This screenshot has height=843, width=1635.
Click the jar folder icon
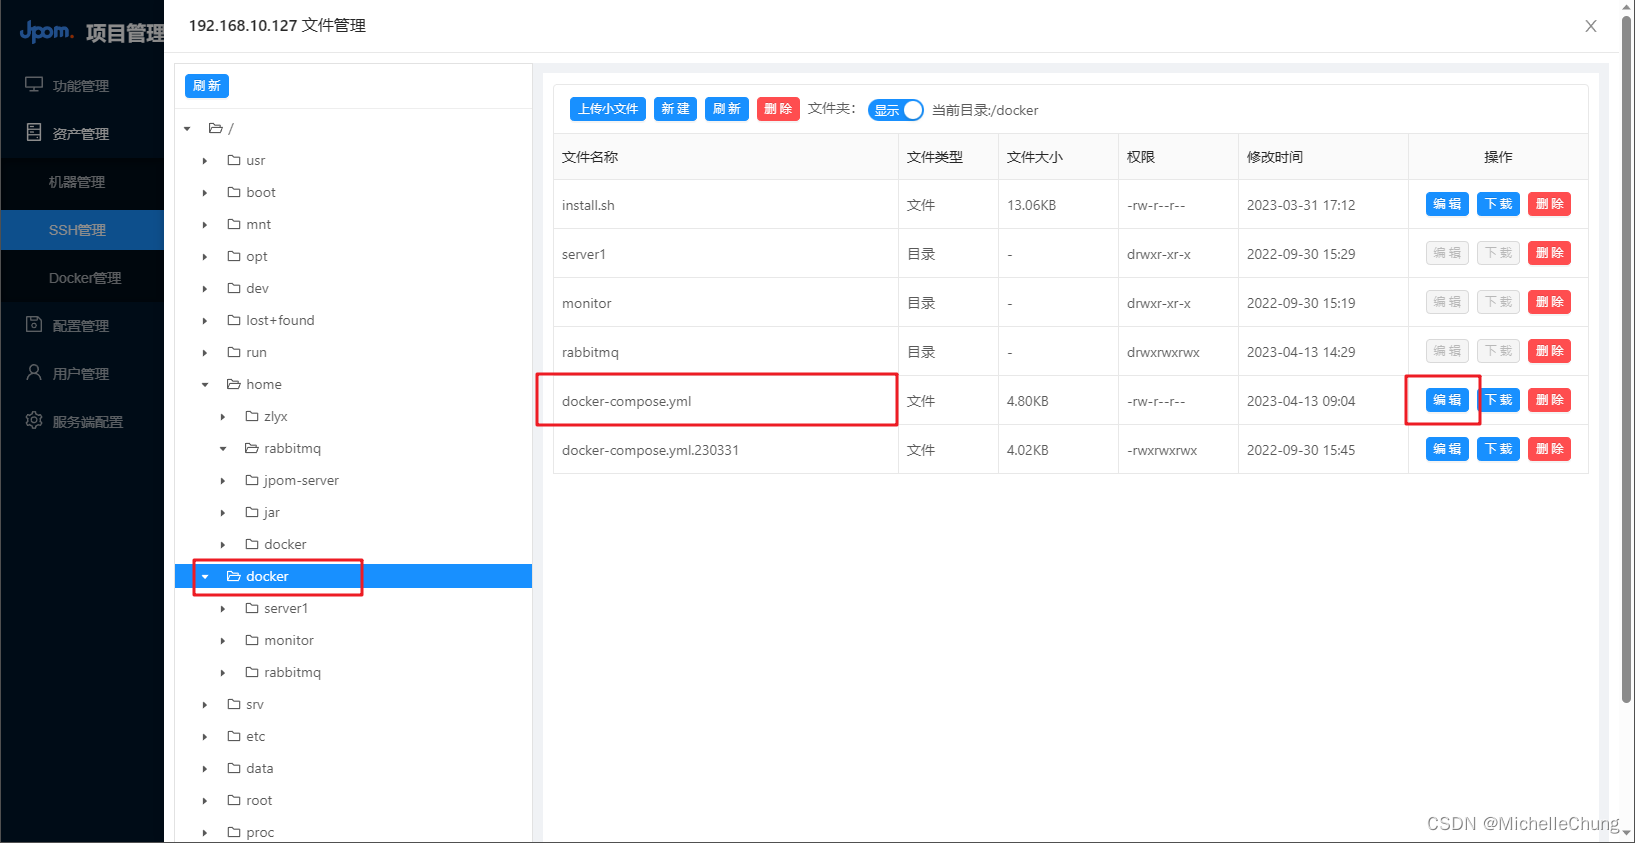(x=252, y=512)
